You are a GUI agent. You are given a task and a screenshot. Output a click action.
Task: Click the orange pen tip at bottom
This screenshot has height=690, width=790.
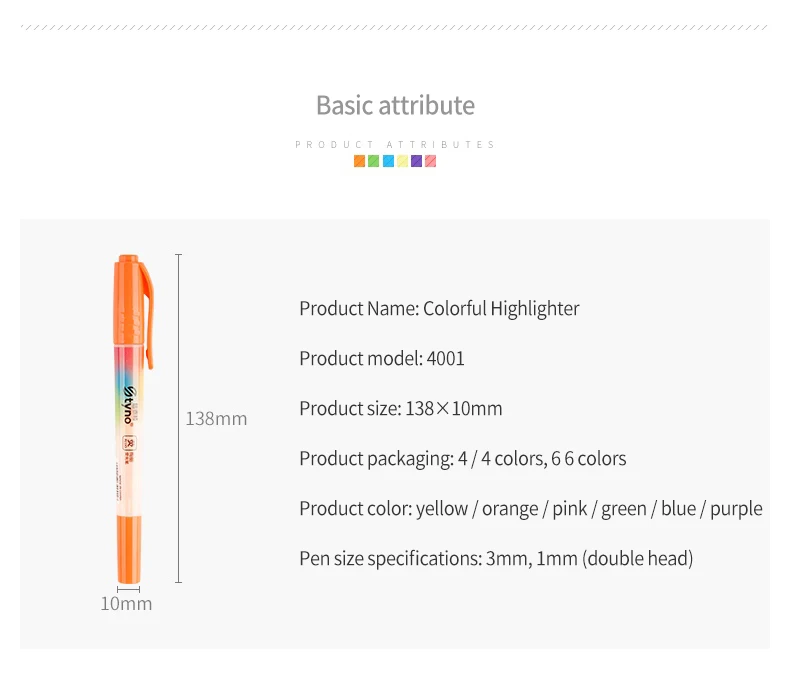(x=128, y=549)
